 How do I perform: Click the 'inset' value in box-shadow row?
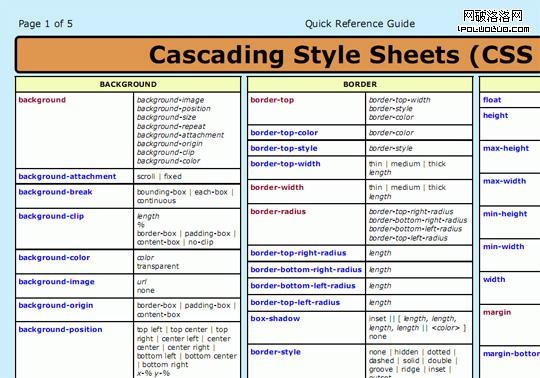point(377,318)
